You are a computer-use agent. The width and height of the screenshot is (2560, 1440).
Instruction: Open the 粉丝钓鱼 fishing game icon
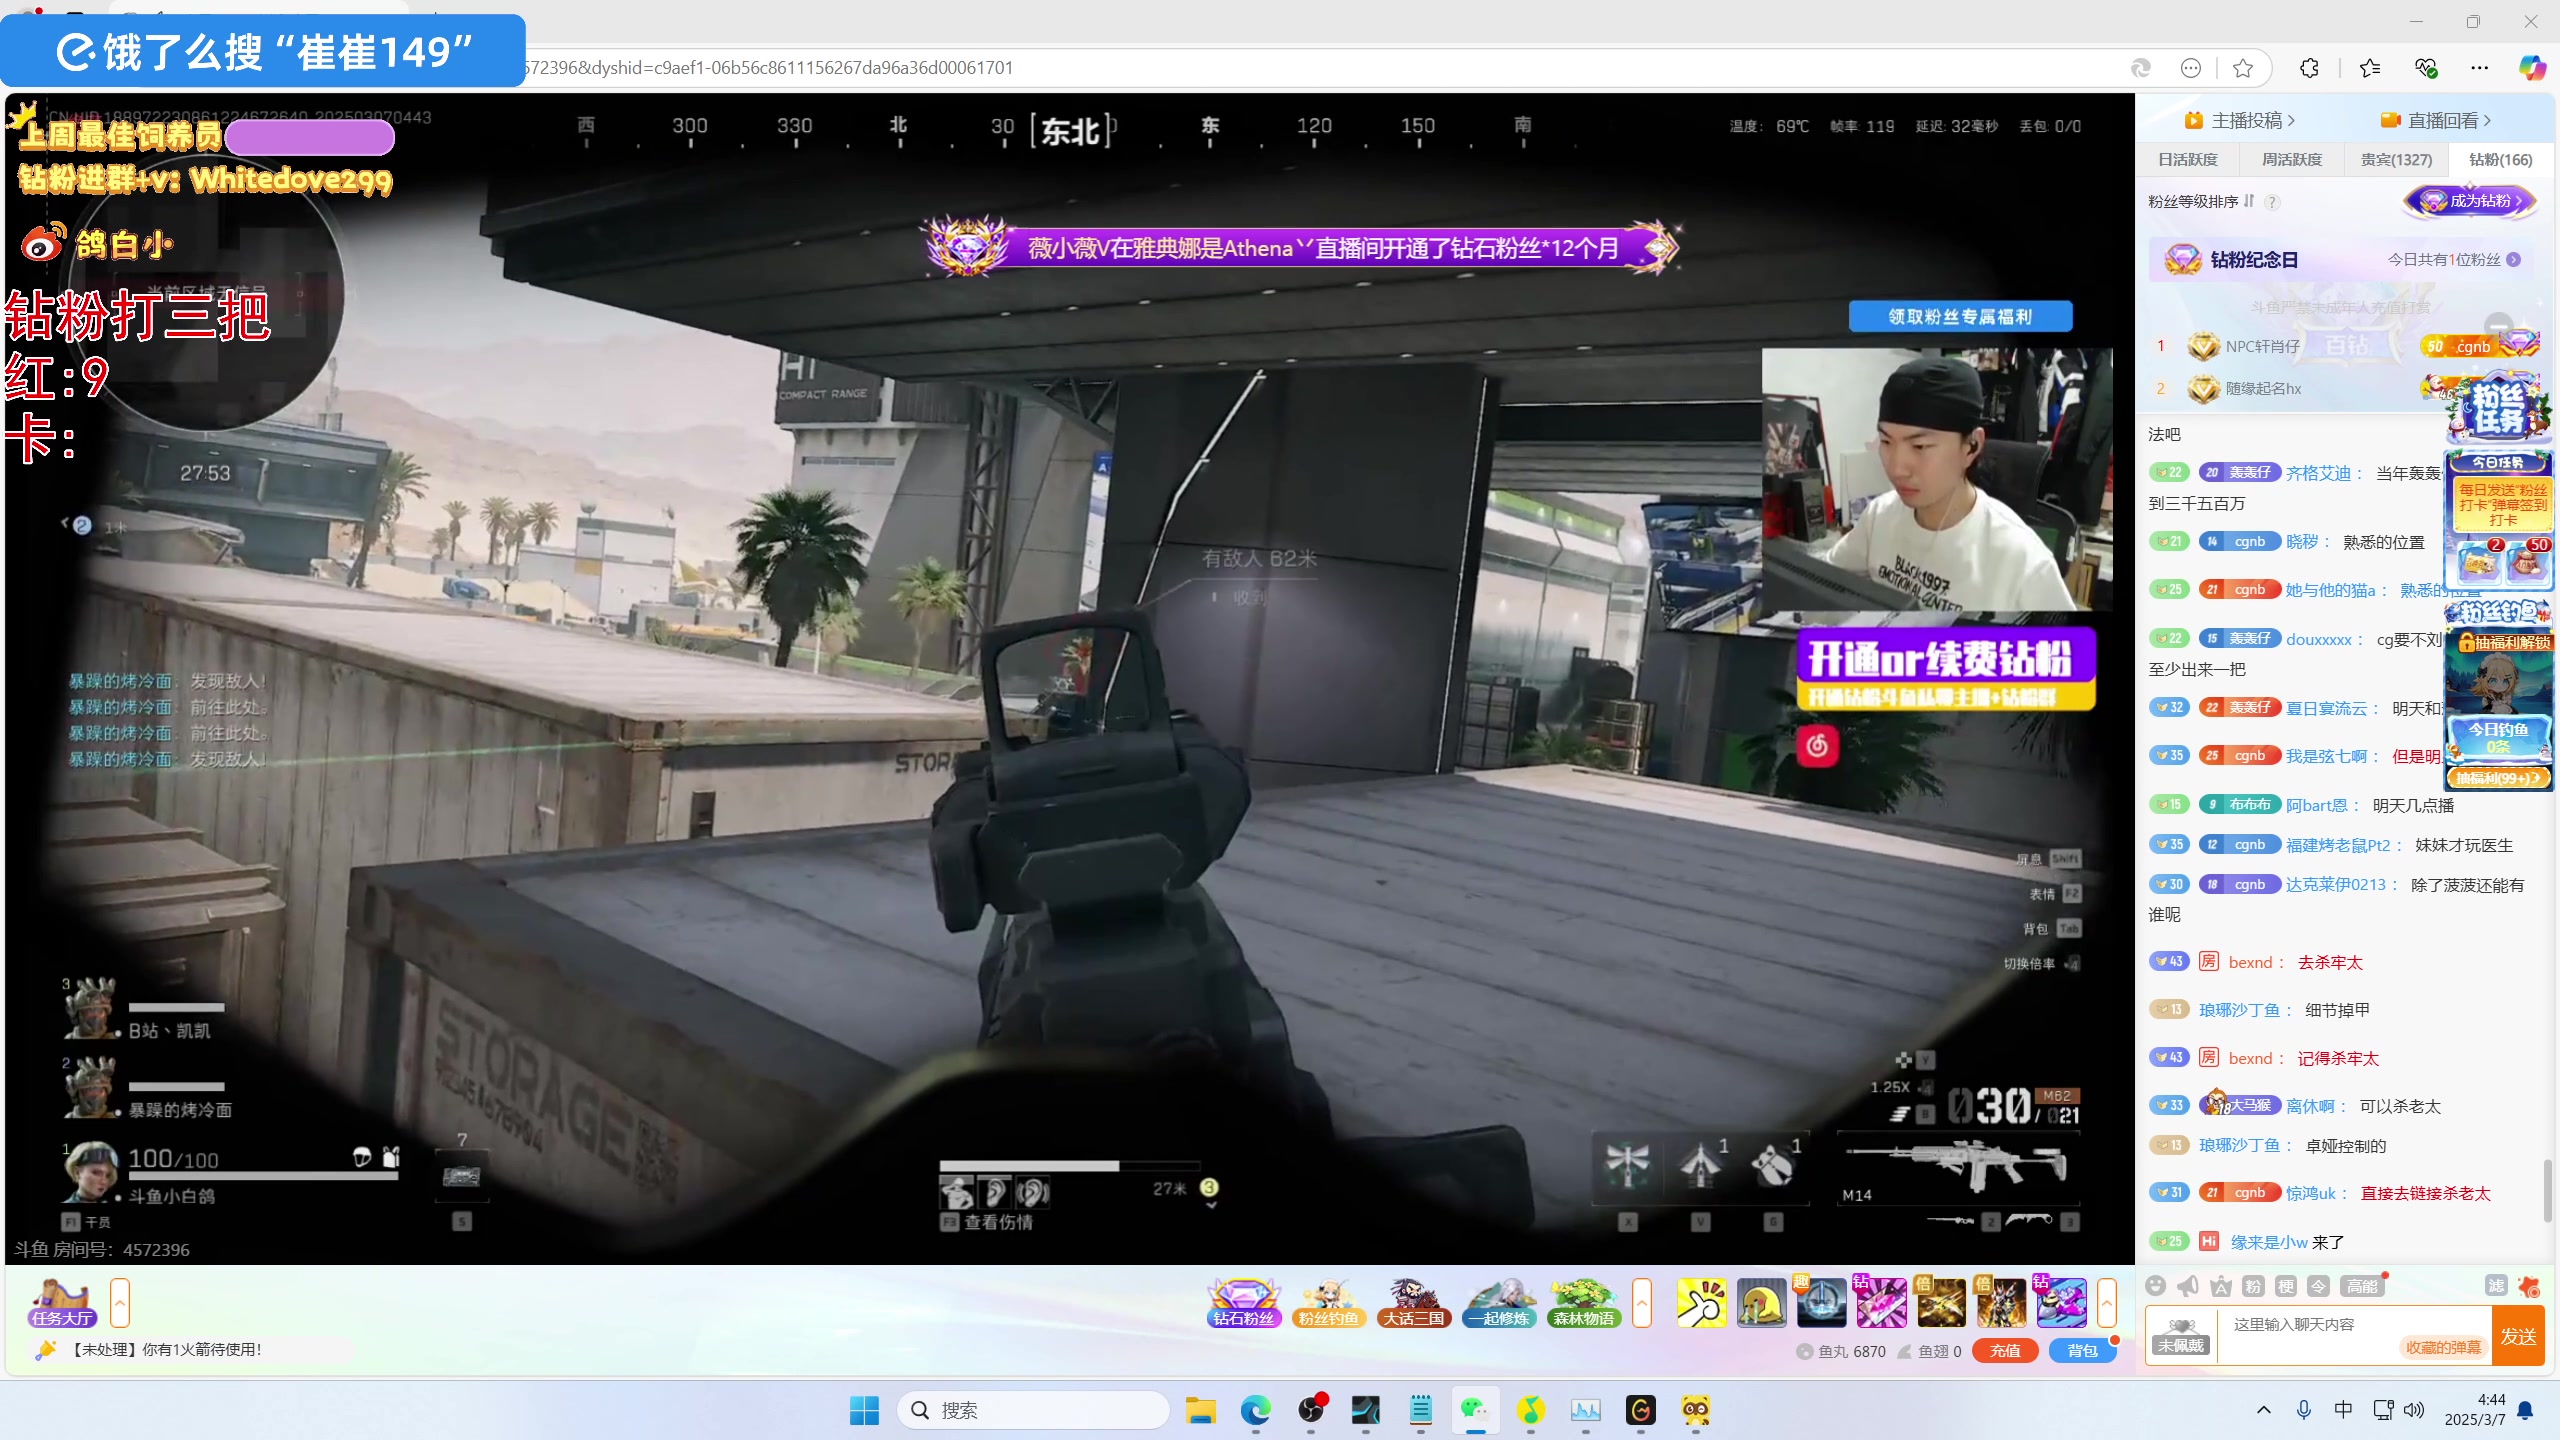pos(1328,1303)
